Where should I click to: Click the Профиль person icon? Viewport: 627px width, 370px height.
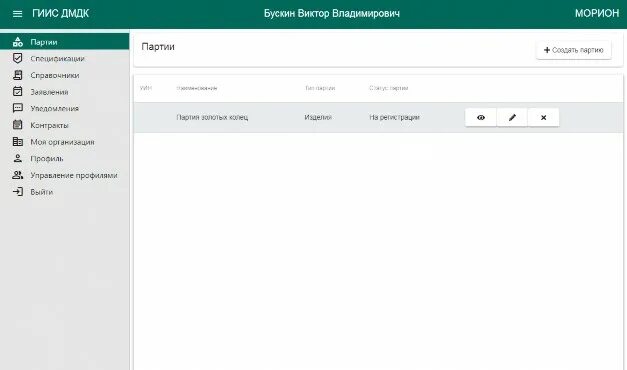18,158
